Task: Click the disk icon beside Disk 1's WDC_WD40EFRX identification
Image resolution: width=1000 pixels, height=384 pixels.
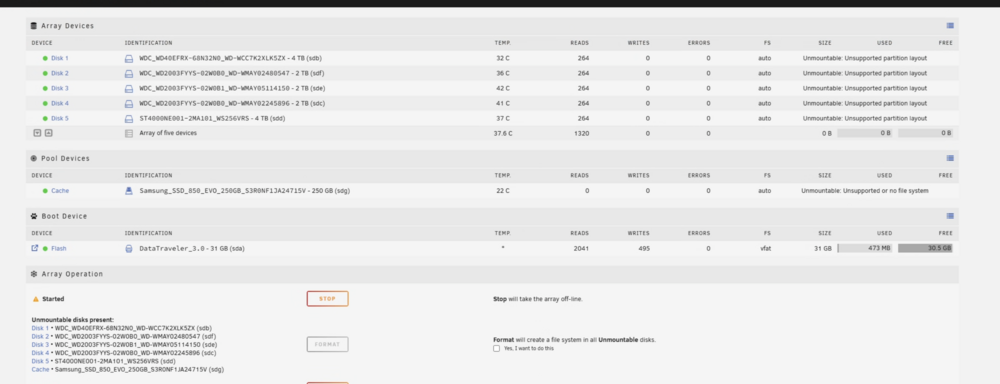Action: tap(128, 58)
